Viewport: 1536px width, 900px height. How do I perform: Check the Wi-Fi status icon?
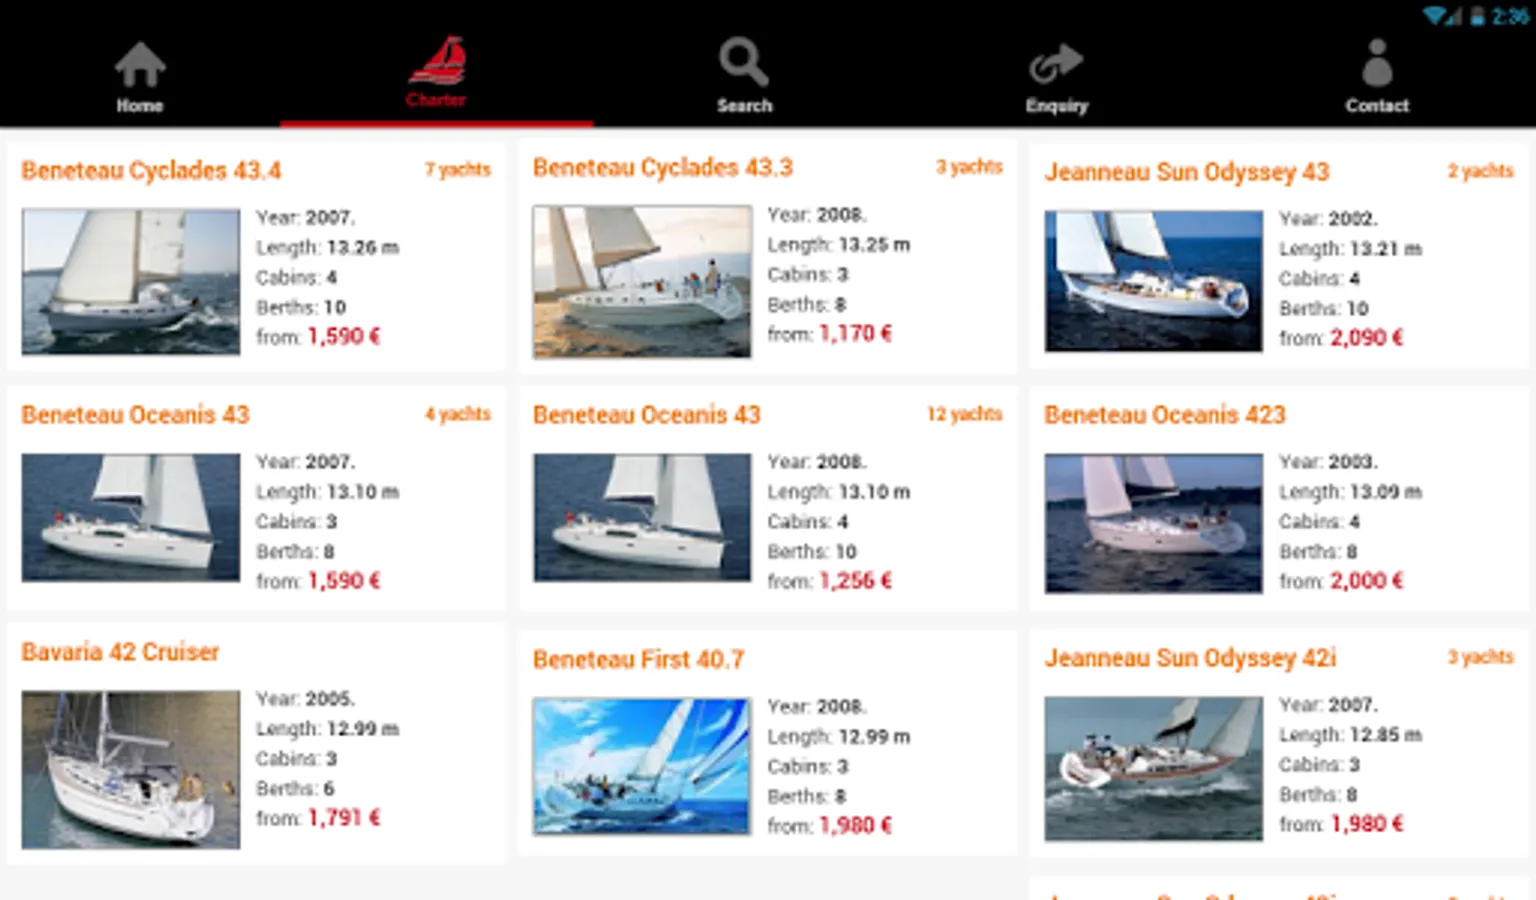click(x=1437, y=16)
